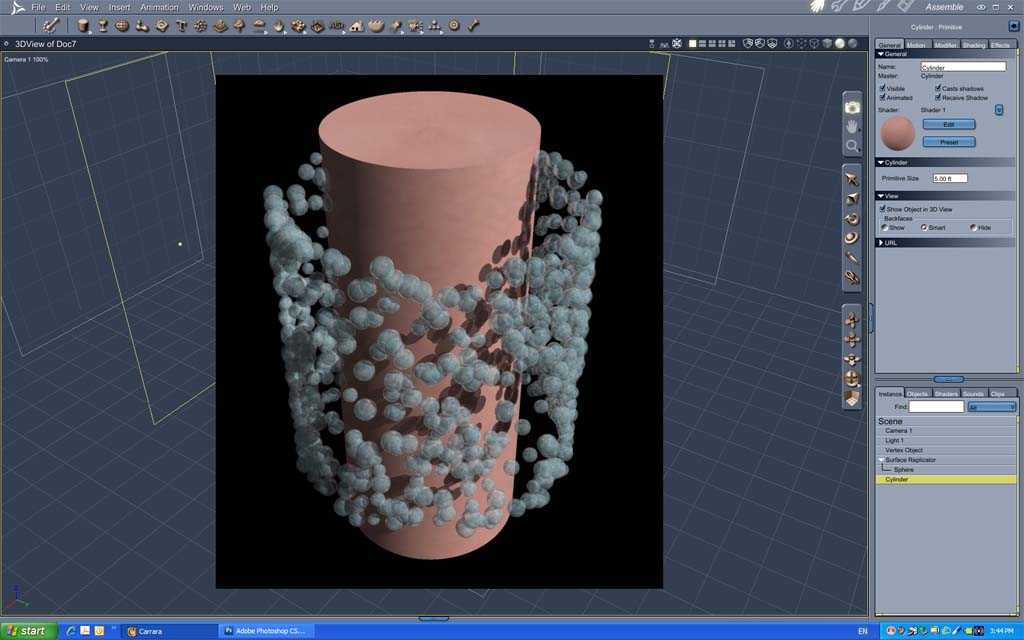Click the working box cube icon
1024x640 pixels.
pyautogui.click(x=852, y=397)
